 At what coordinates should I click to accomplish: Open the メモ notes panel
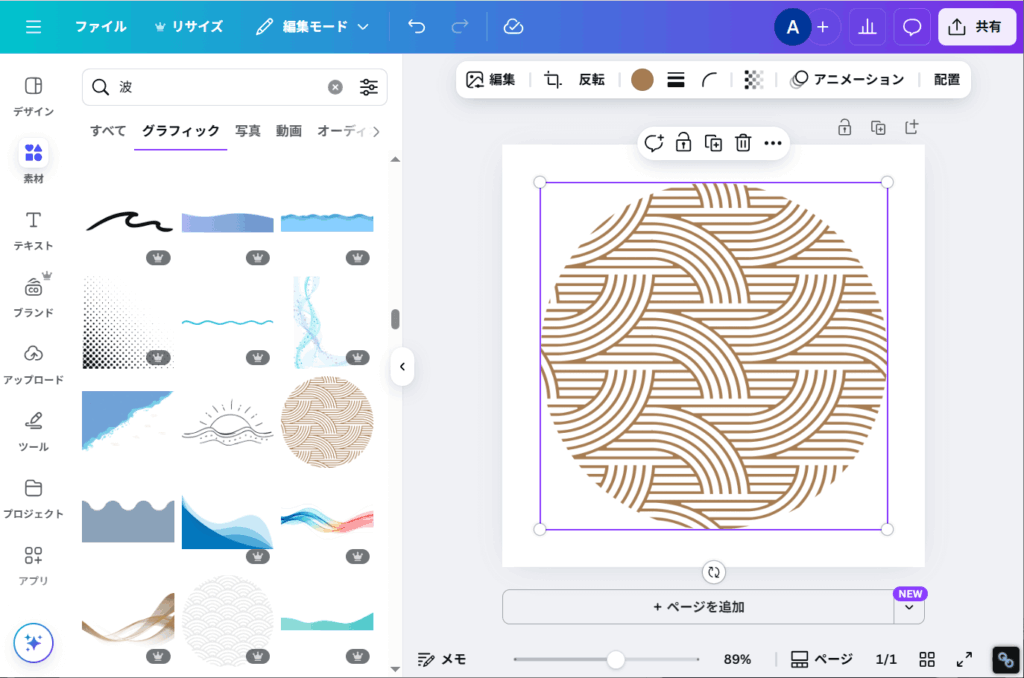click(442, 660)
